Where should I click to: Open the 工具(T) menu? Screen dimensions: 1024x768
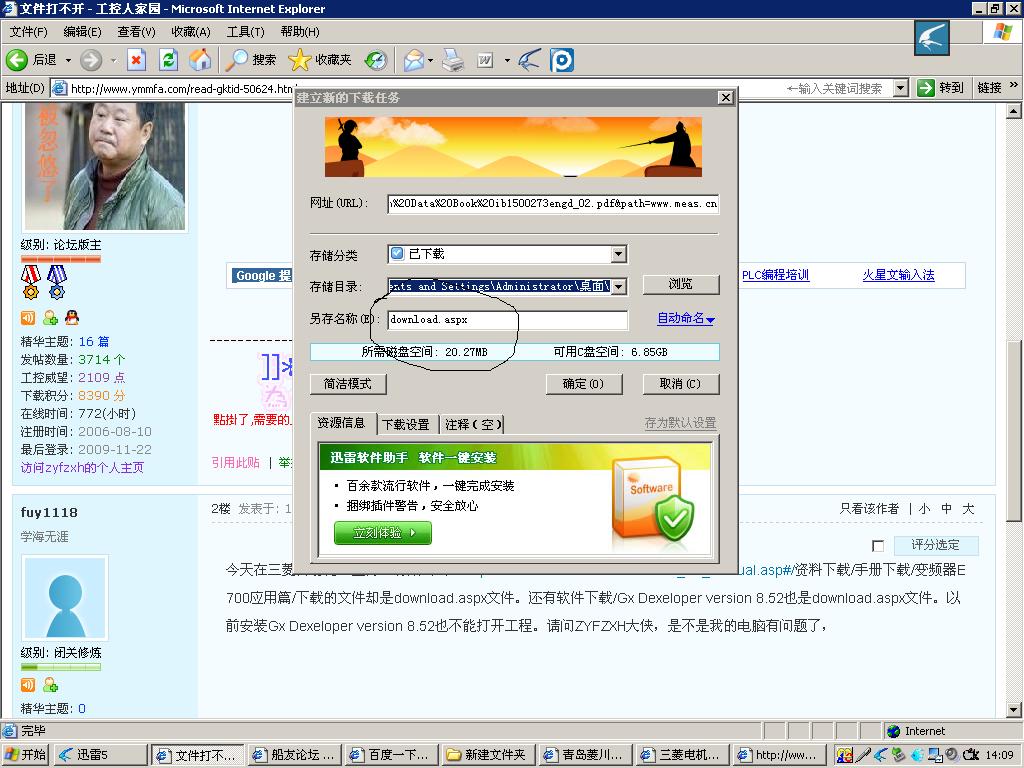click(x=245, y=32)
